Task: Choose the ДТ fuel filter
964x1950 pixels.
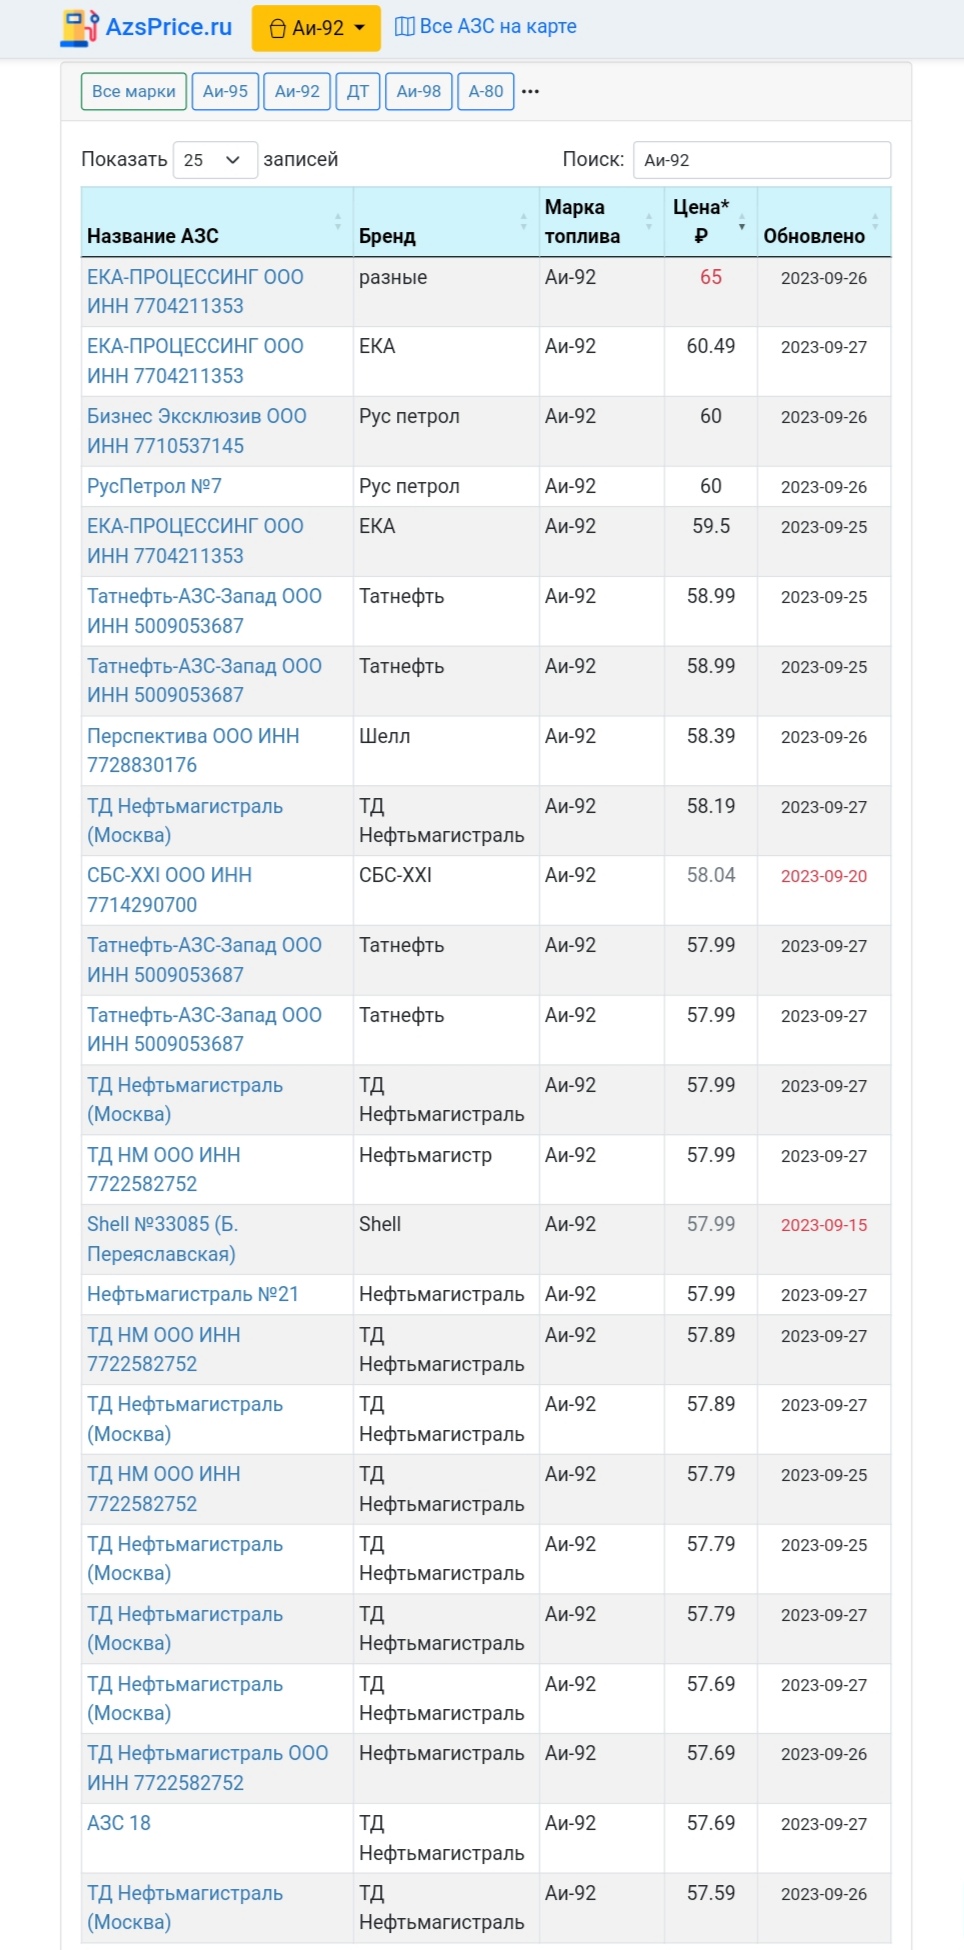Action: tap(357, 92)
